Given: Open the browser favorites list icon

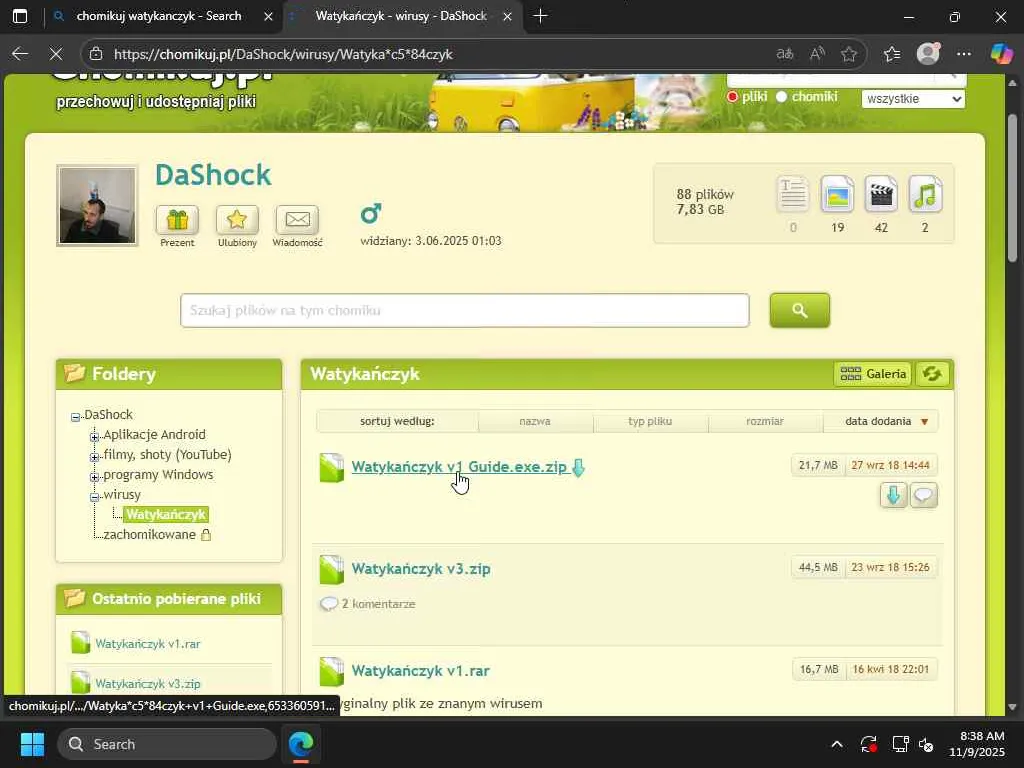Looking at the screenshot, I should pos(892,54).
